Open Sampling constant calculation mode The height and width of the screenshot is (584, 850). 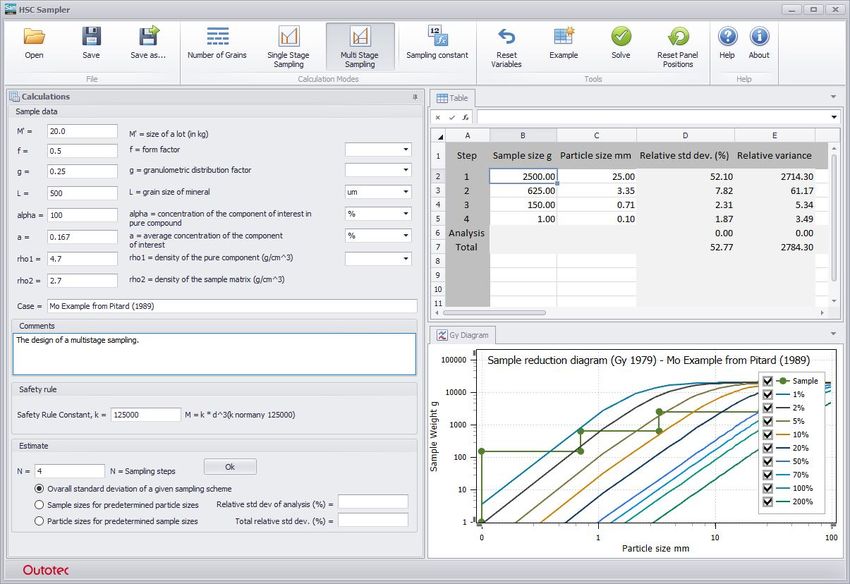[x=437, y=43]
